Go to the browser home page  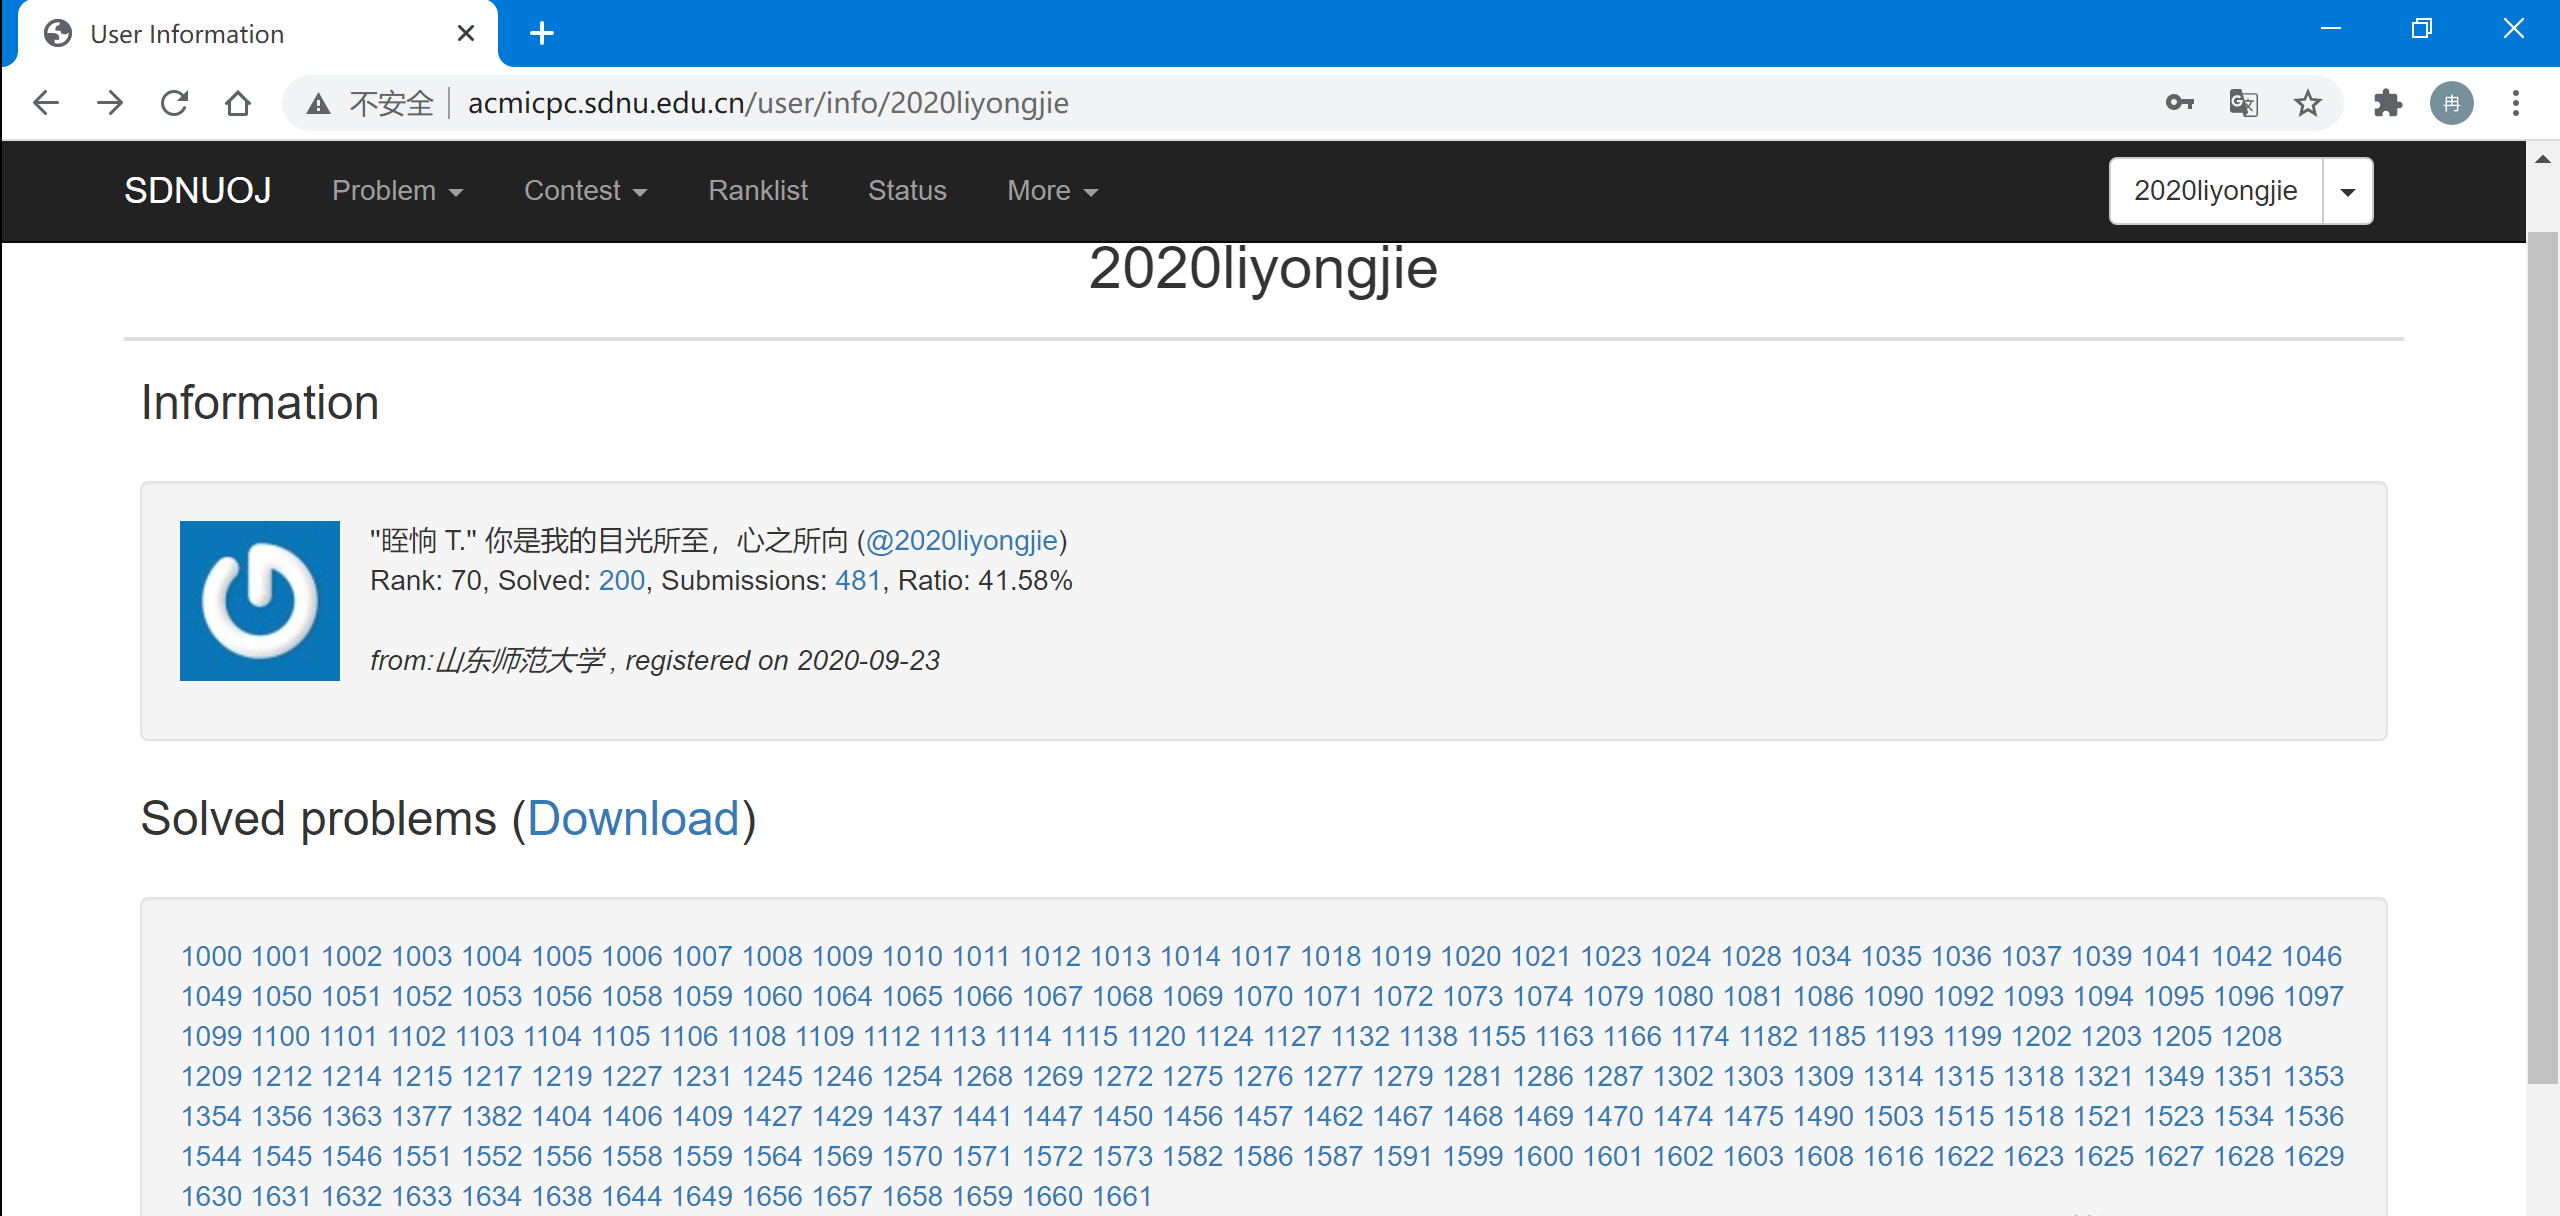pos(238,103)
